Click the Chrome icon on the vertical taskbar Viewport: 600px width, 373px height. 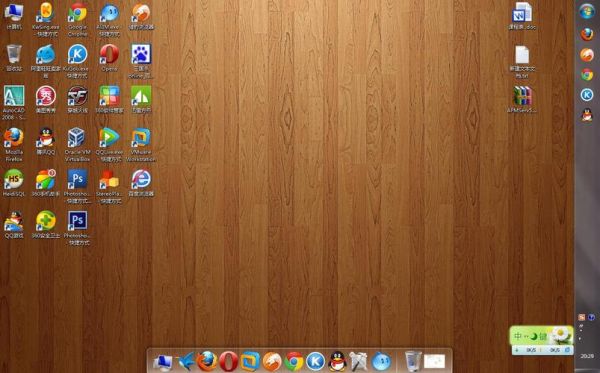pos(587,74)
